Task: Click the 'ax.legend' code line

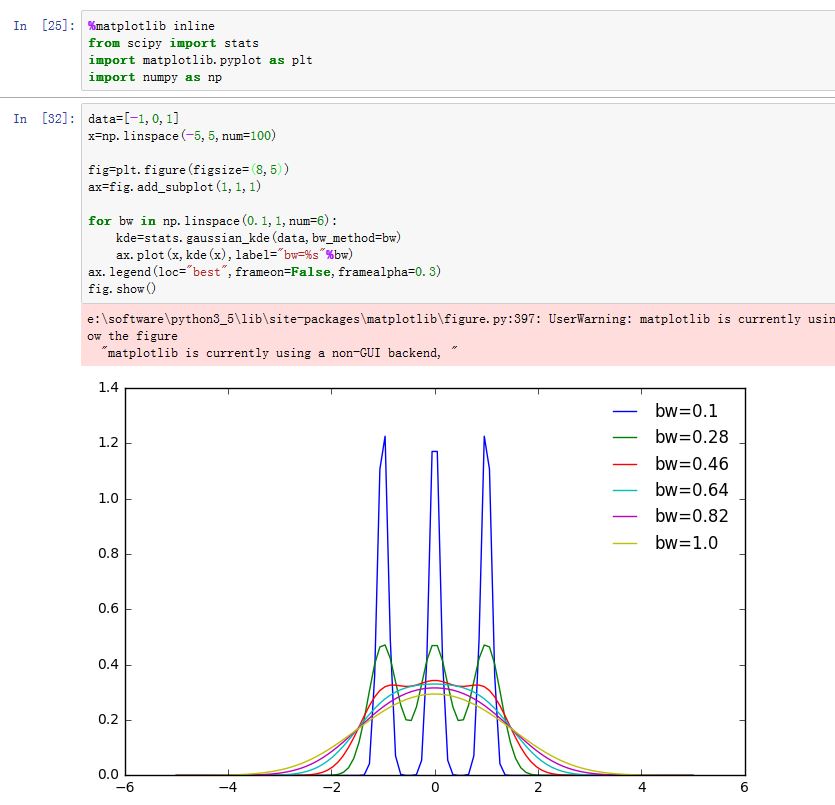Action: point(264,272)
